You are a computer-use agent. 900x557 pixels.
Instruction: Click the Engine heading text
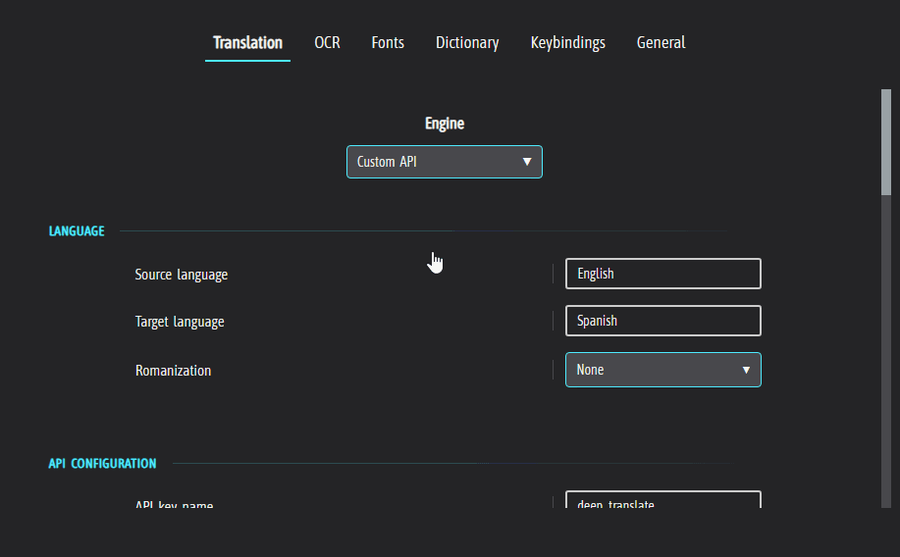click(x=444, y=124)
